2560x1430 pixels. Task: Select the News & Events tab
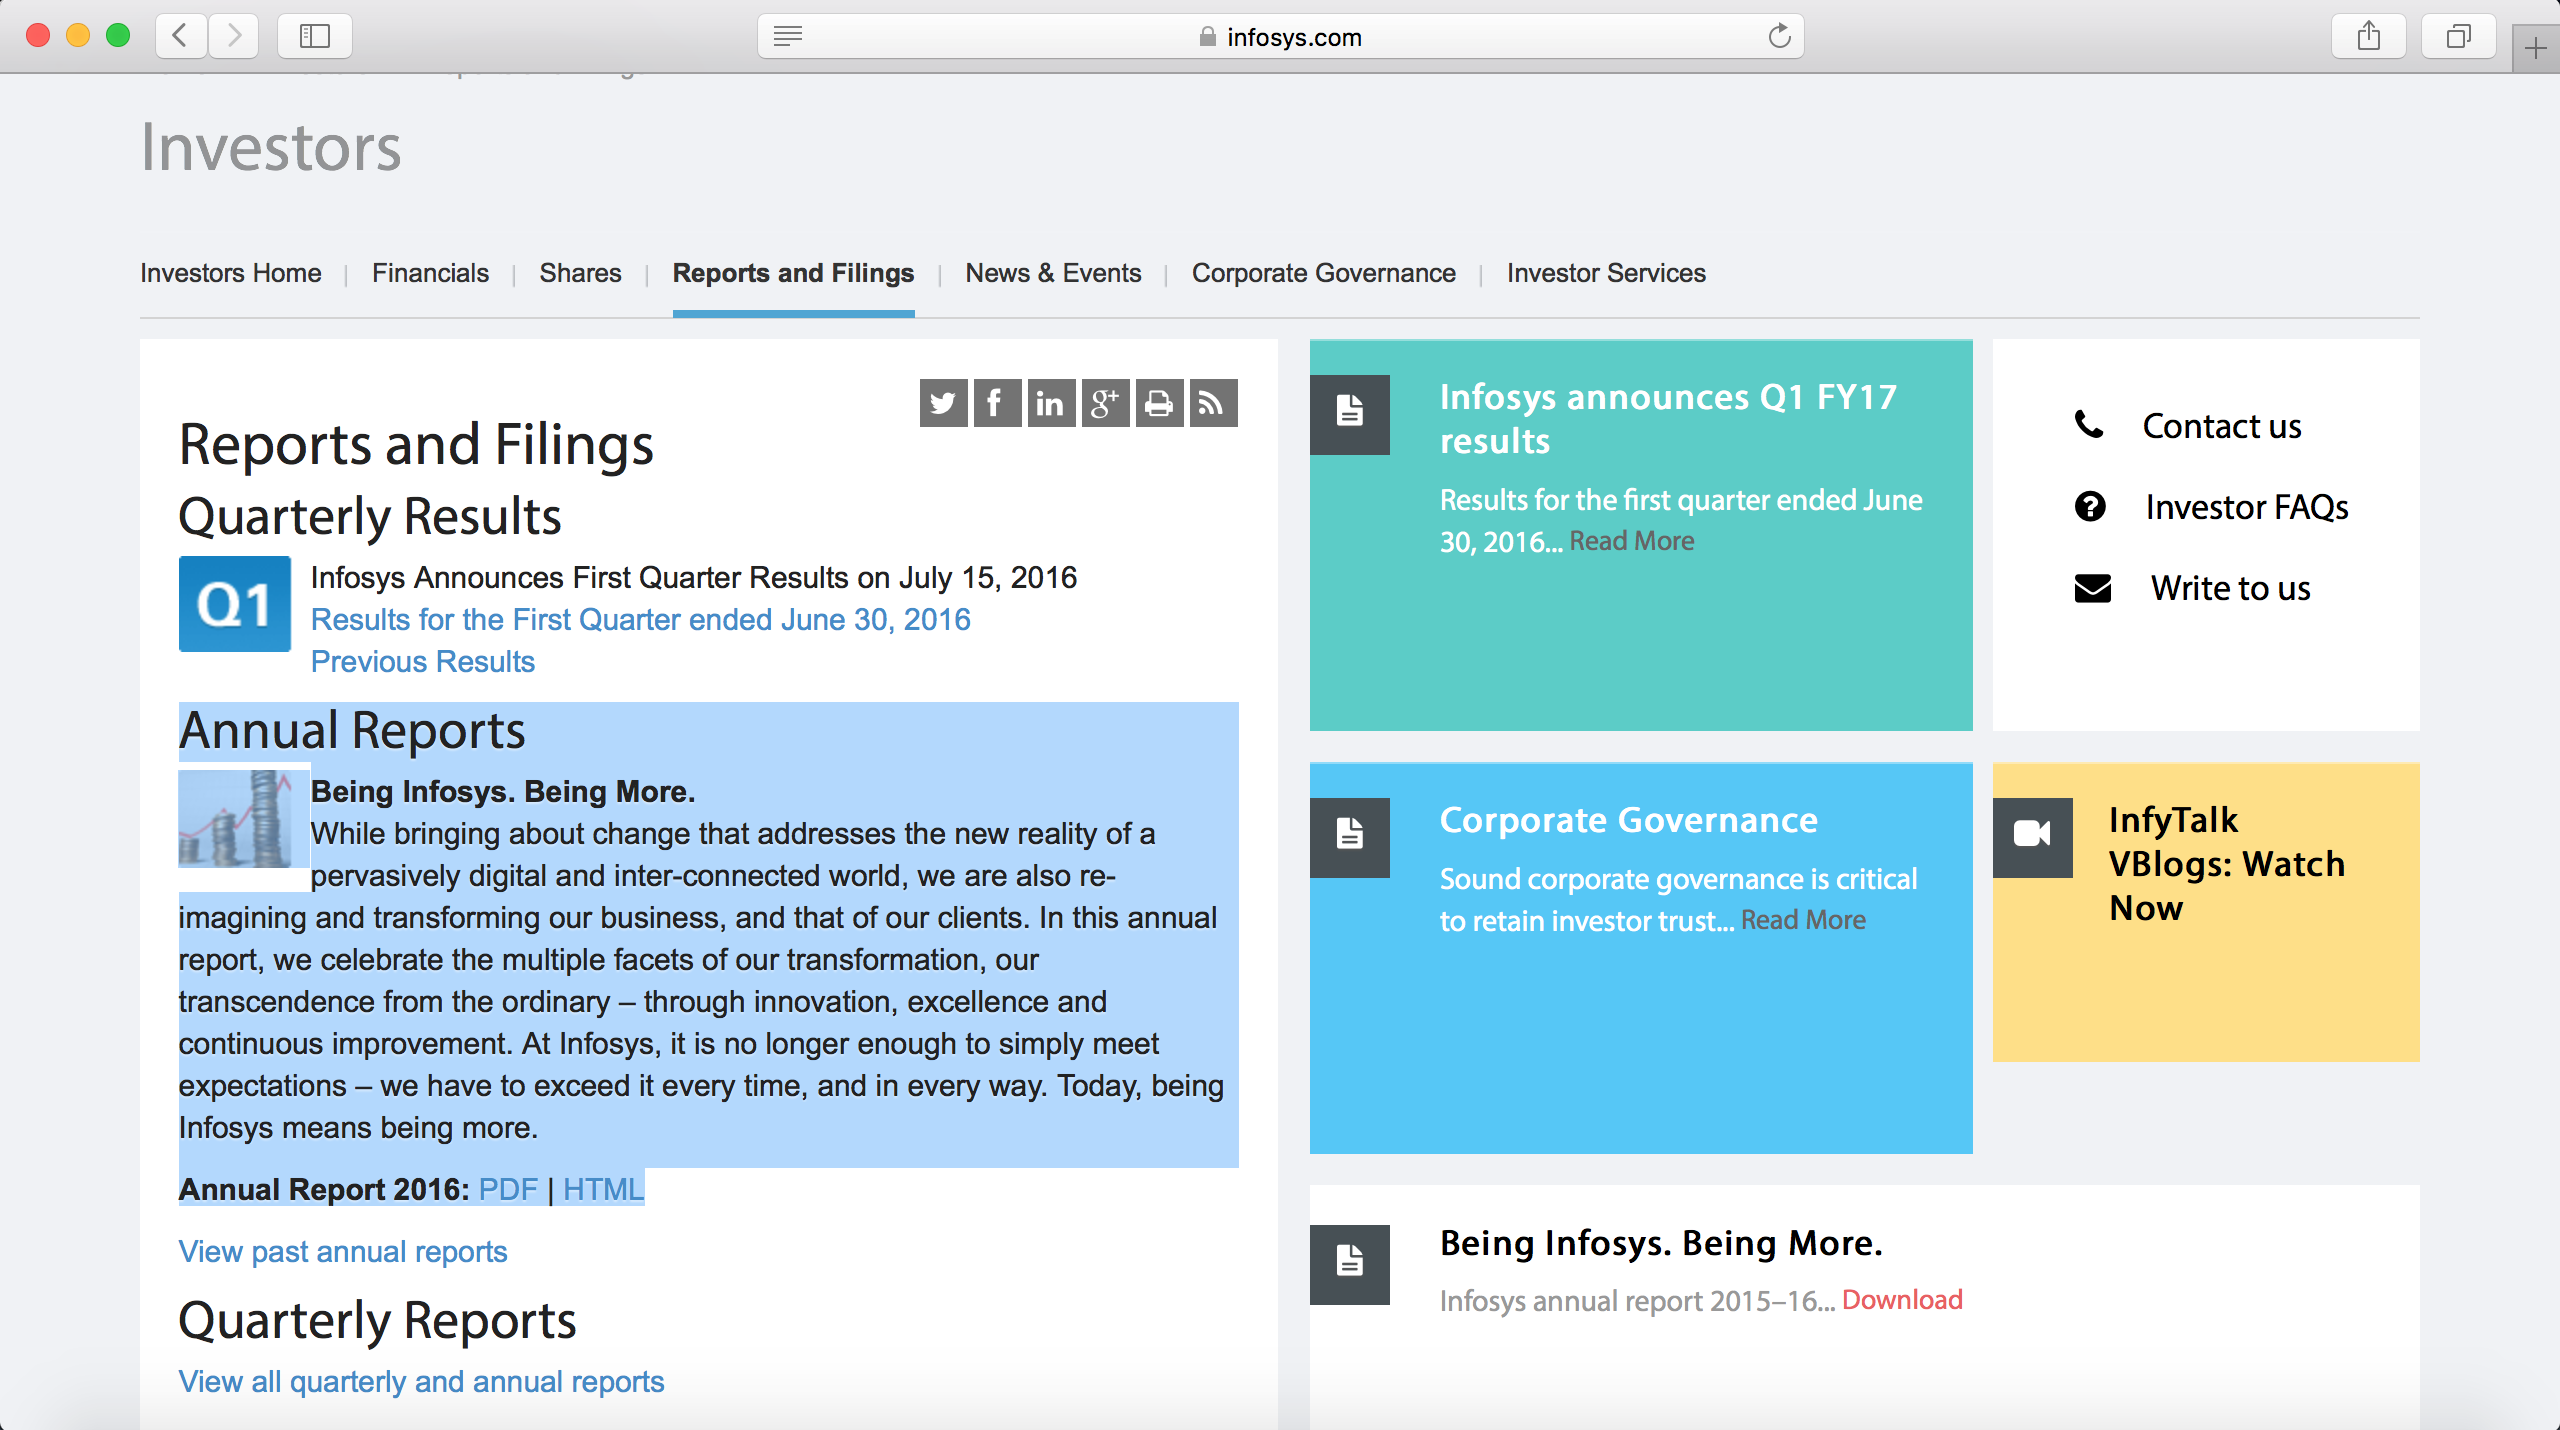(1051, 273)
